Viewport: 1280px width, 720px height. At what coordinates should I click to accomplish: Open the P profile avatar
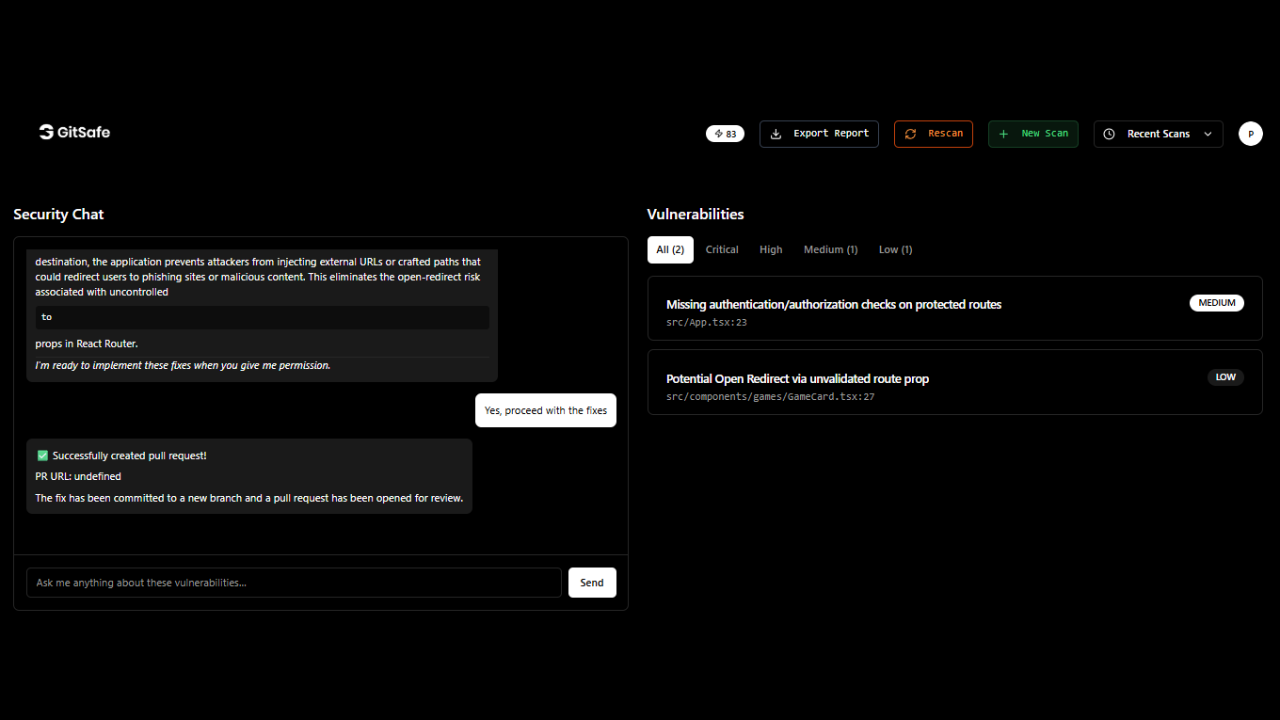click(1250, 133)
